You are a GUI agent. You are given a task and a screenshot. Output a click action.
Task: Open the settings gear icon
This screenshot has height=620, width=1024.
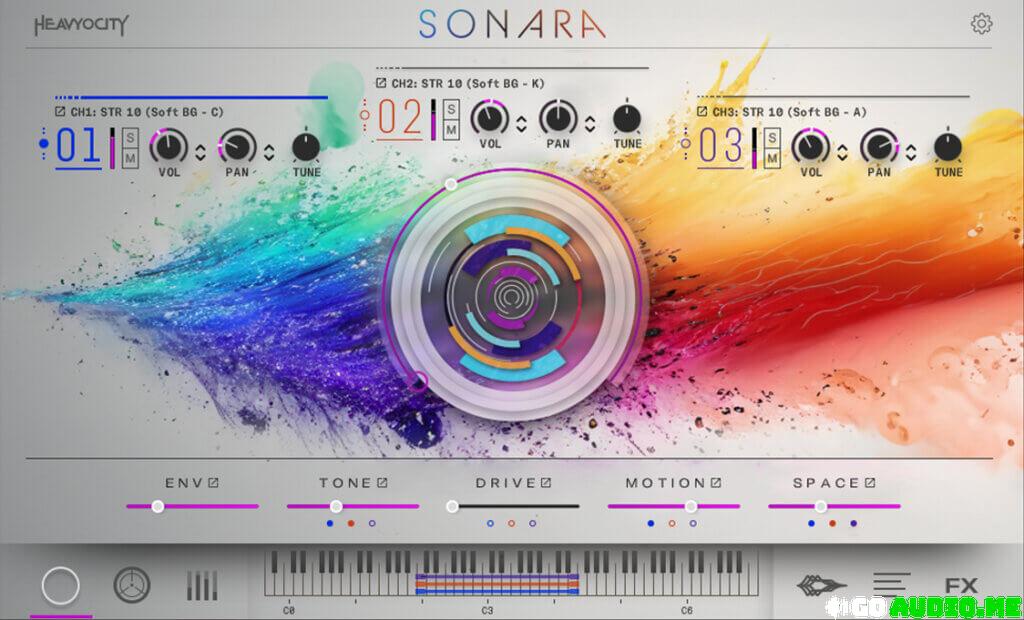[982, 24]
